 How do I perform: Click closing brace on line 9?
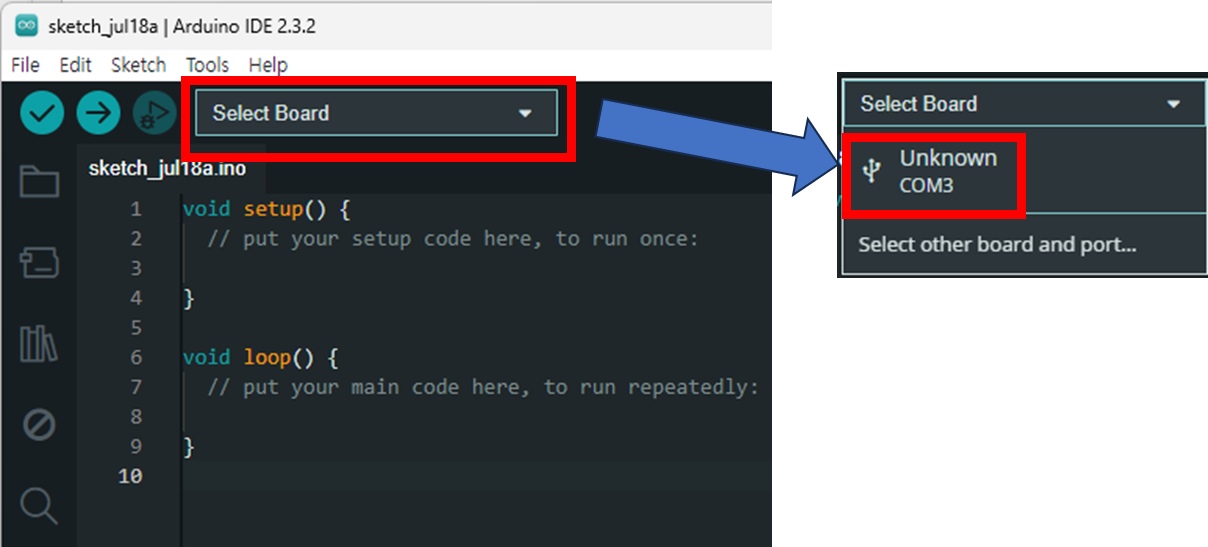[x=189, y=446]
